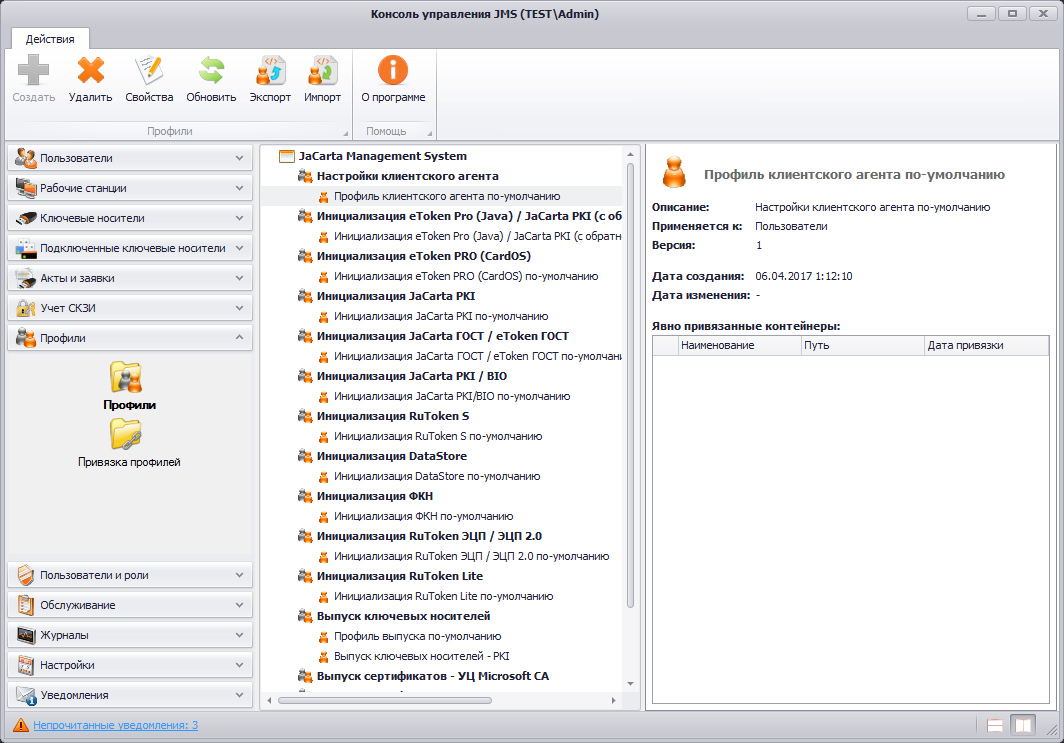Click the Экспорт profiles icon

(270, 71)
